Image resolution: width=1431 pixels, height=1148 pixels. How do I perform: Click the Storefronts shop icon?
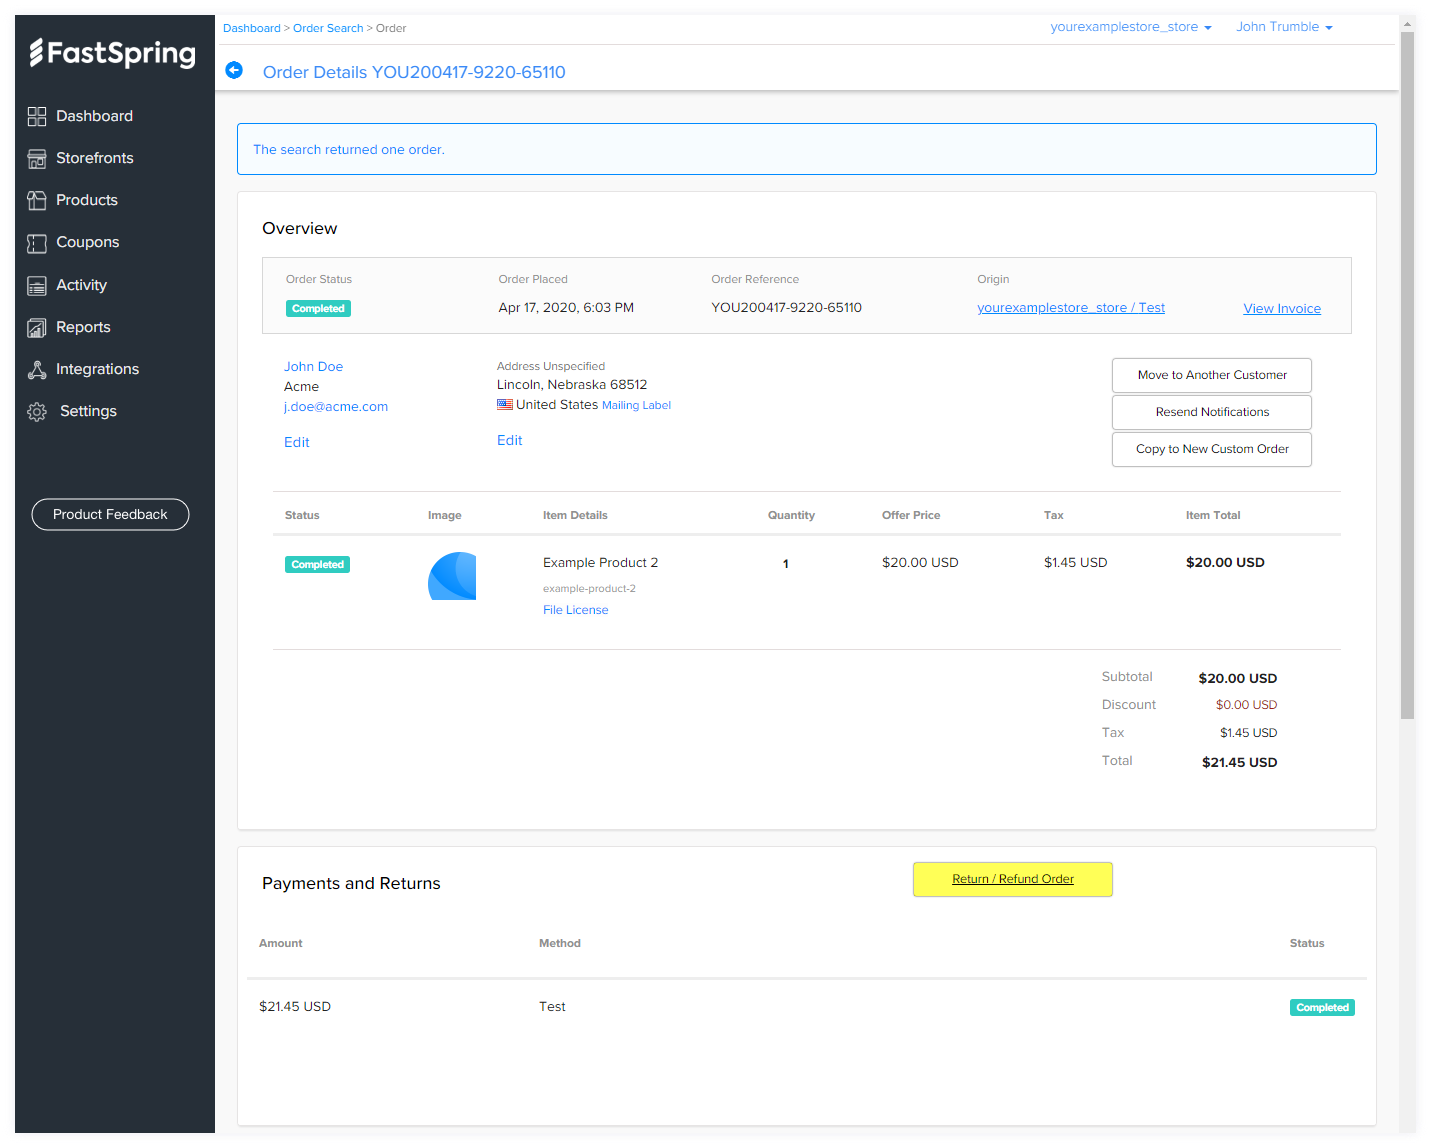point(37,159)
